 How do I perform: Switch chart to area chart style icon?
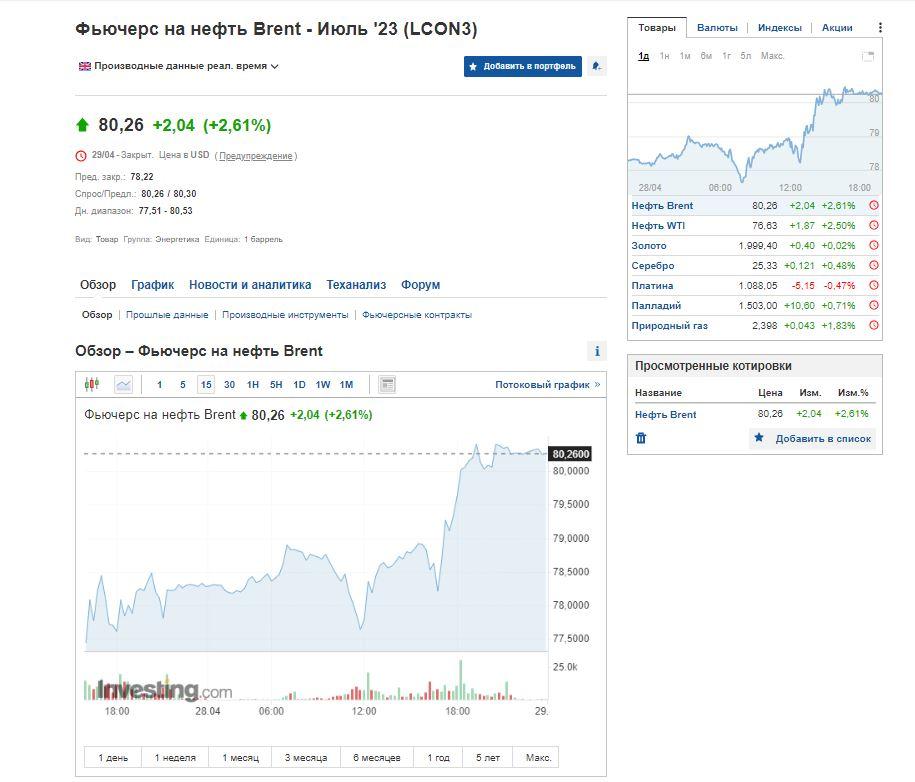122,383
